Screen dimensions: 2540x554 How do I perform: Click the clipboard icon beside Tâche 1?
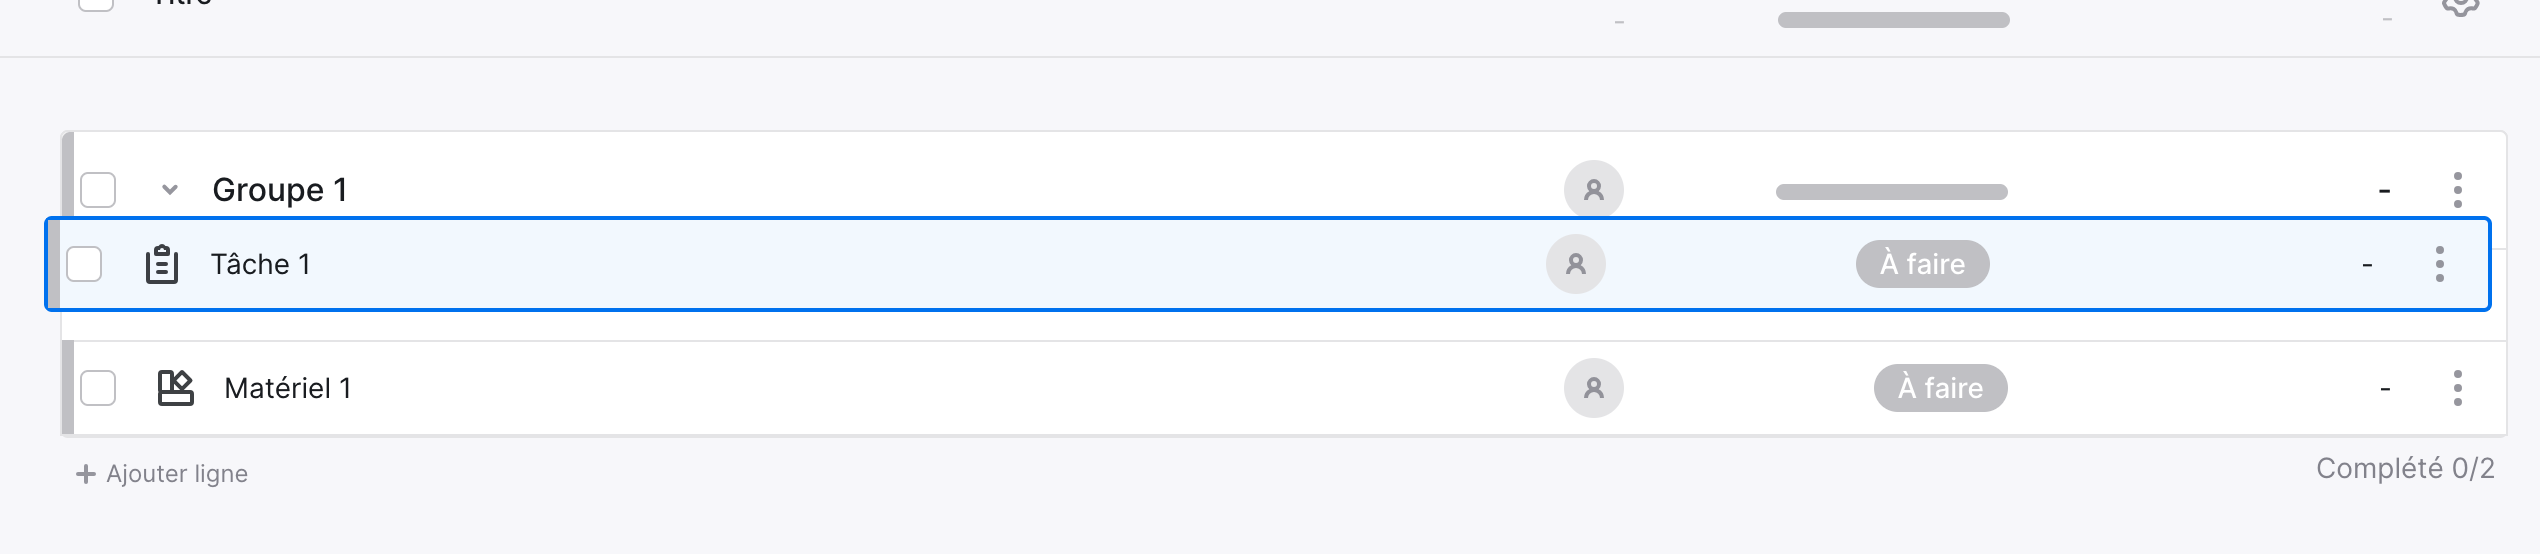click(x=162, y=265)
